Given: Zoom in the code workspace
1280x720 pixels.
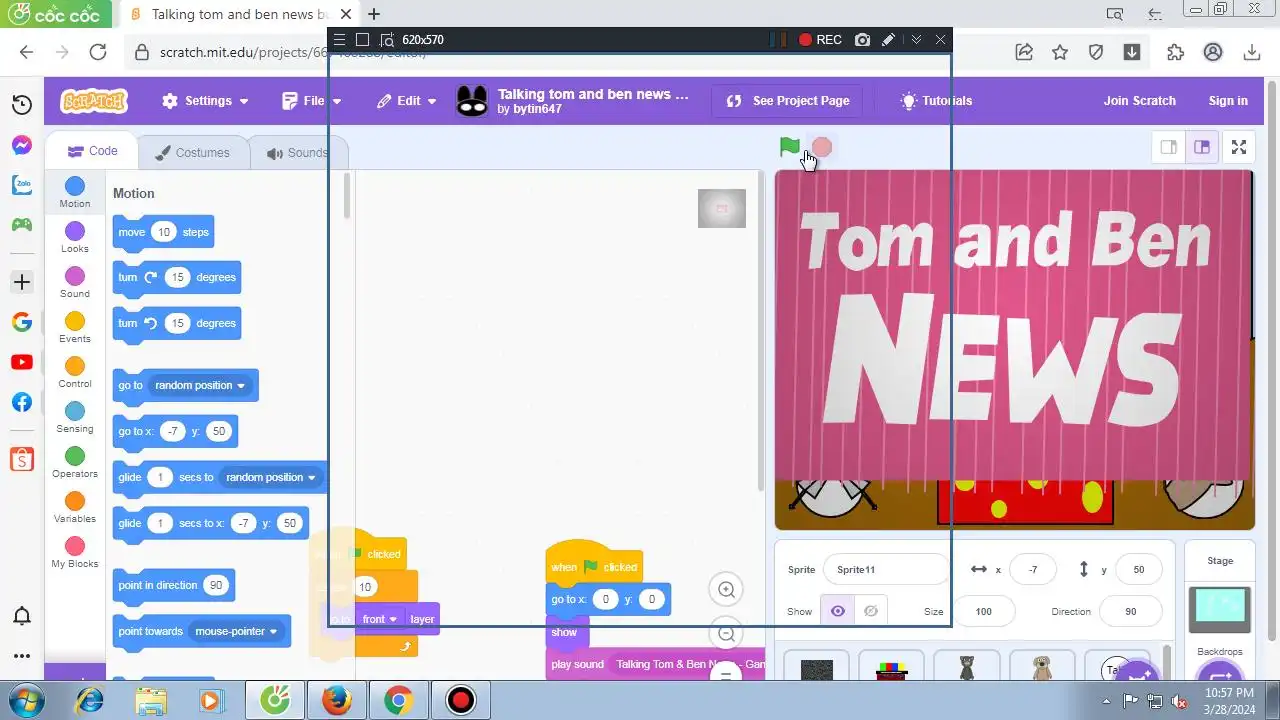Looking at the screenshot, I should [727, 590].
